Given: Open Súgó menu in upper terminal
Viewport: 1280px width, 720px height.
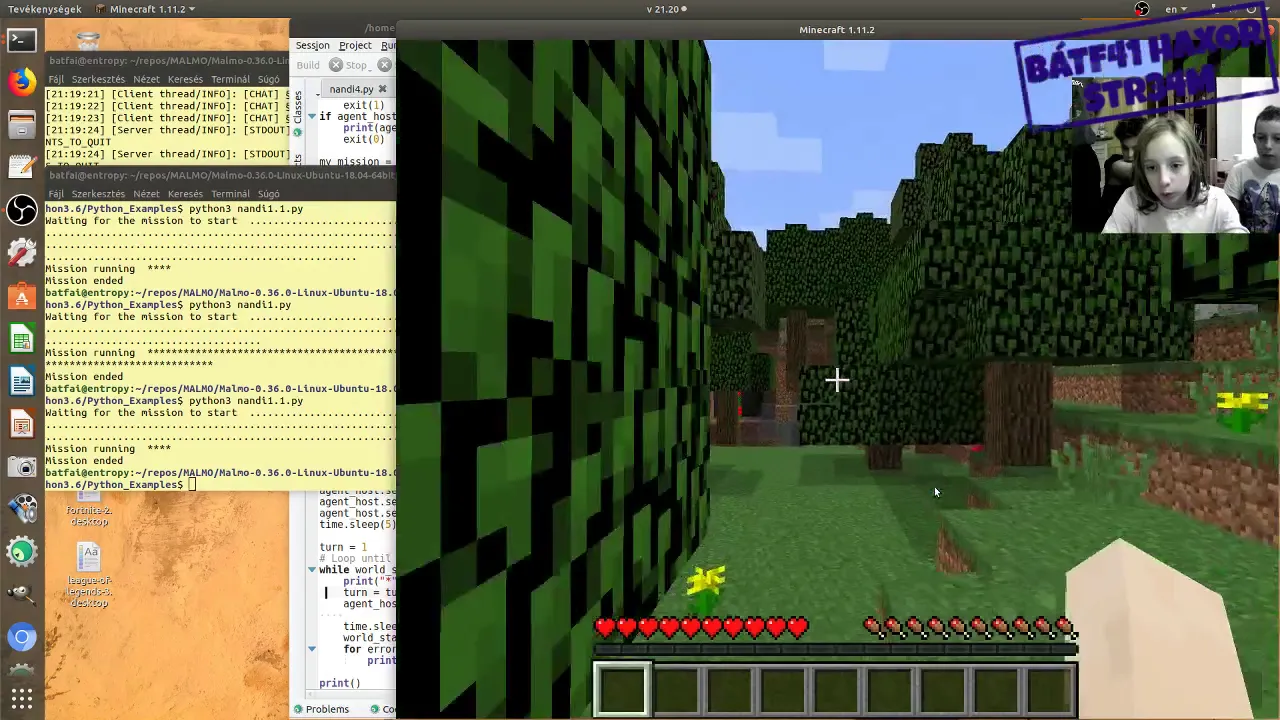Looking at the screenshot, I should pos(268,79).
